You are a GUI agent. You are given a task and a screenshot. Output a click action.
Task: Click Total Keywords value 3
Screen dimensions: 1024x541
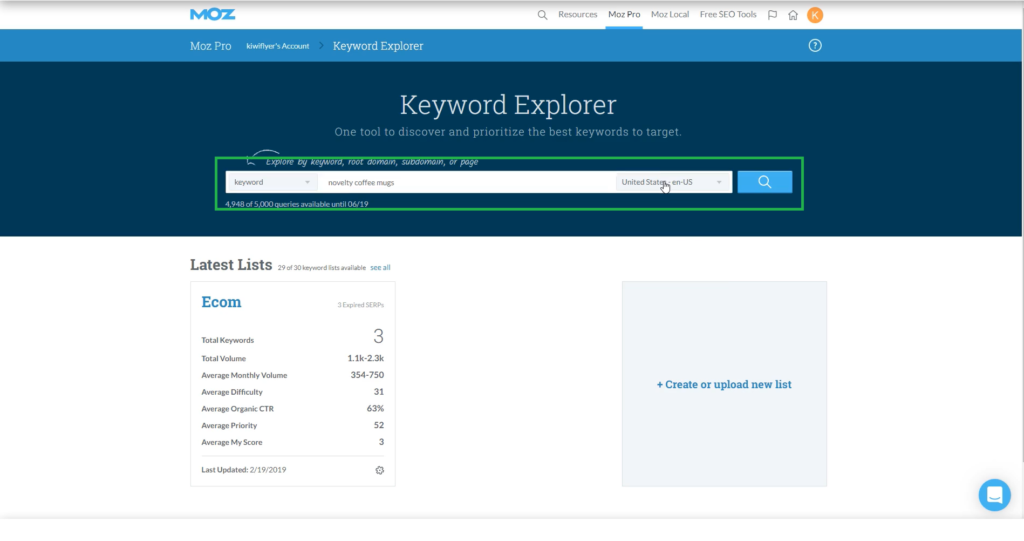click(378, 336)
